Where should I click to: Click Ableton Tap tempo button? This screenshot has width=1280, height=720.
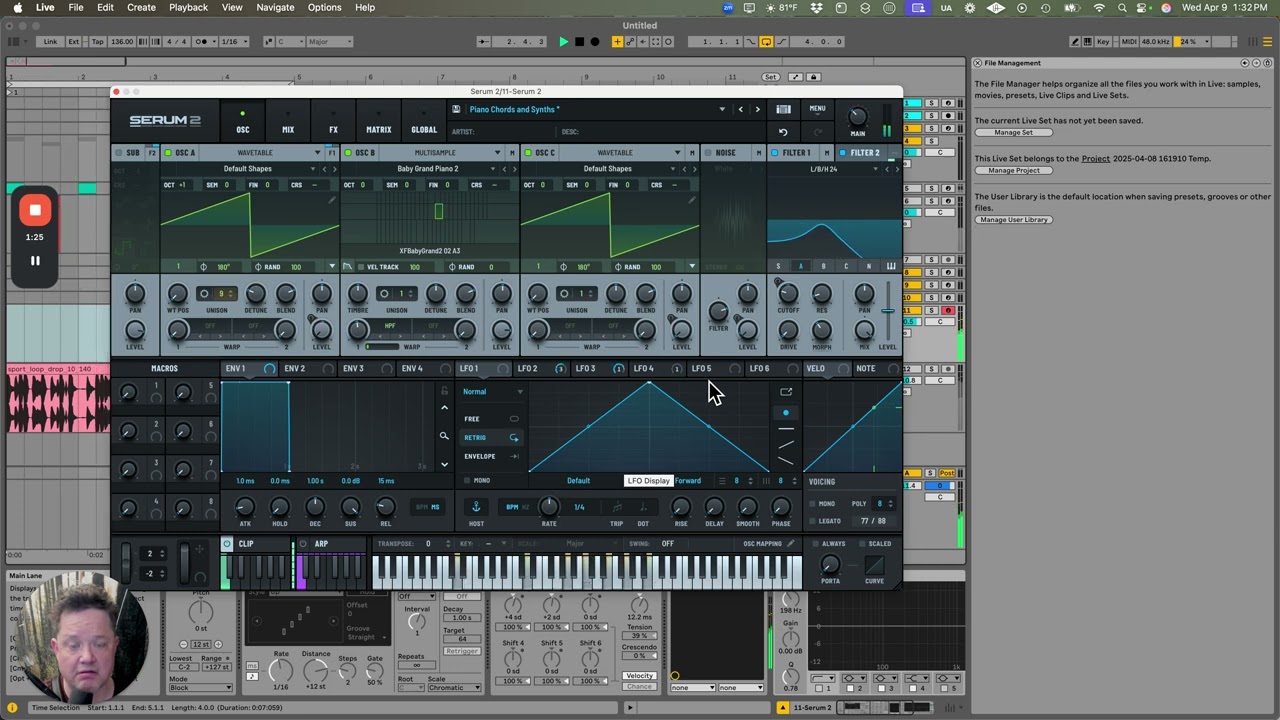pyautogui.click(x=97, y=42)
